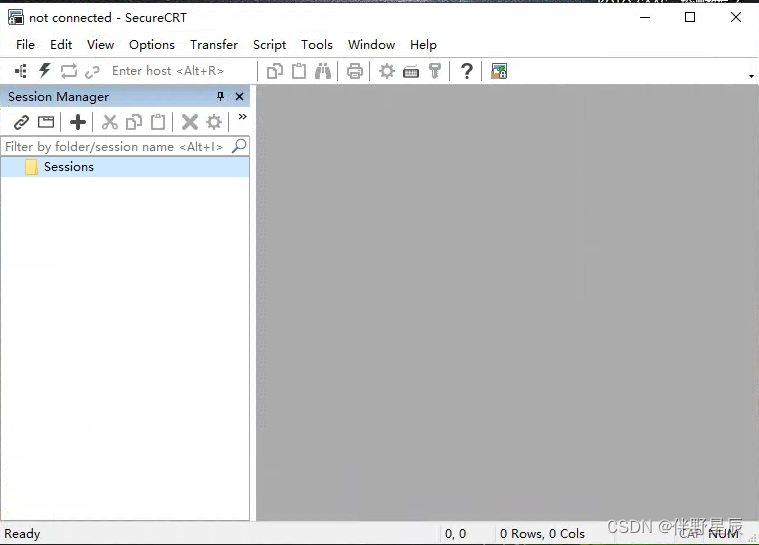Image resolution: width=759 pixels, height=545 pixels.
Task: Click the Disconnect broken-link icon
Action: [92, 72]
